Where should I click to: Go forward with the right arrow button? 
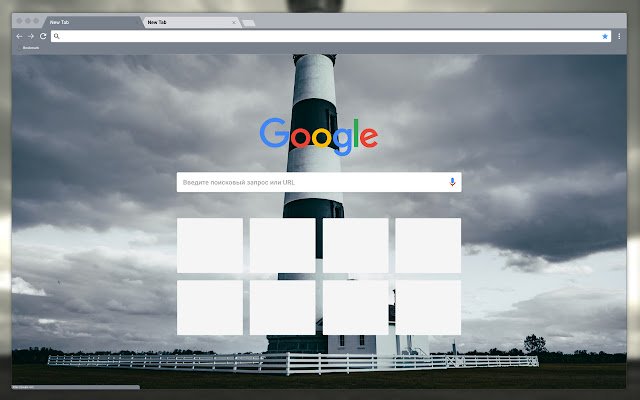click(x=31, y=36)
